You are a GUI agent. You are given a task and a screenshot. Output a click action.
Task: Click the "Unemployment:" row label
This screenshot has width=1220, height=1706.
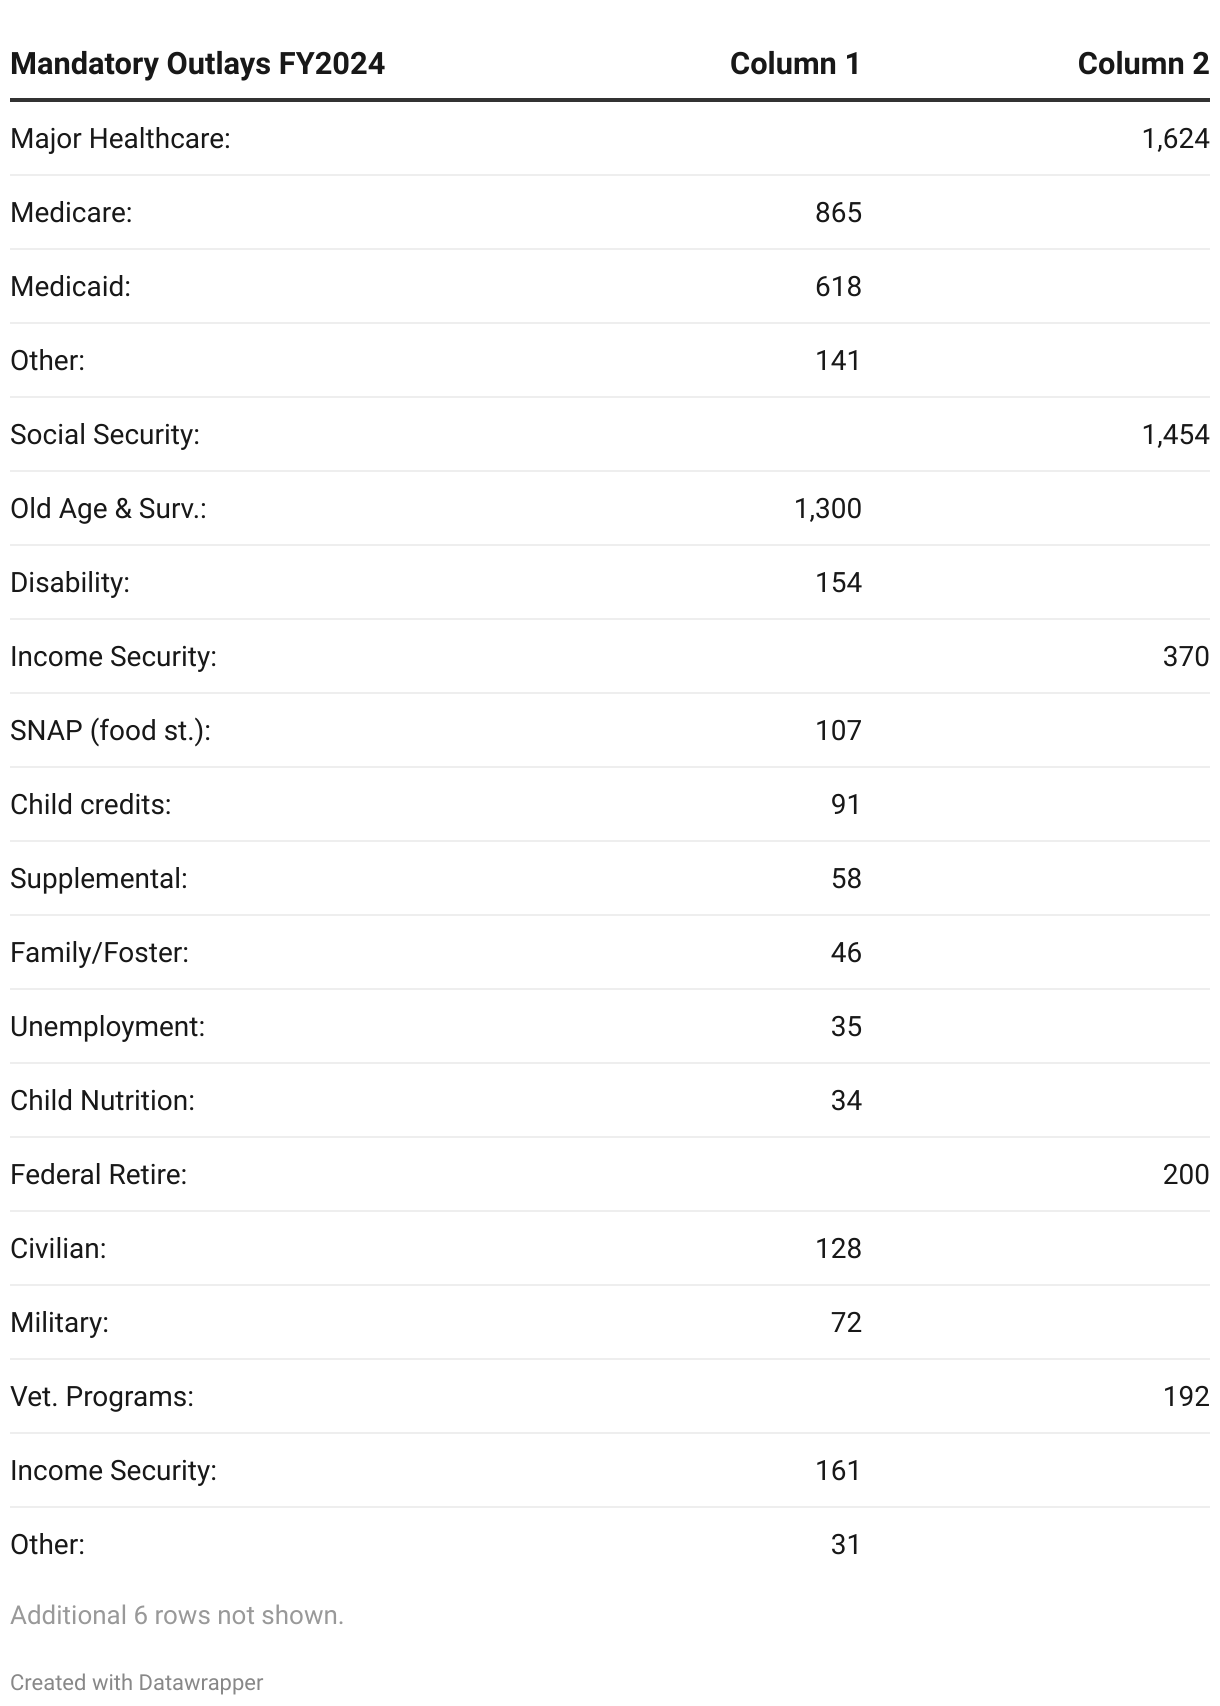coord(107,1027)
